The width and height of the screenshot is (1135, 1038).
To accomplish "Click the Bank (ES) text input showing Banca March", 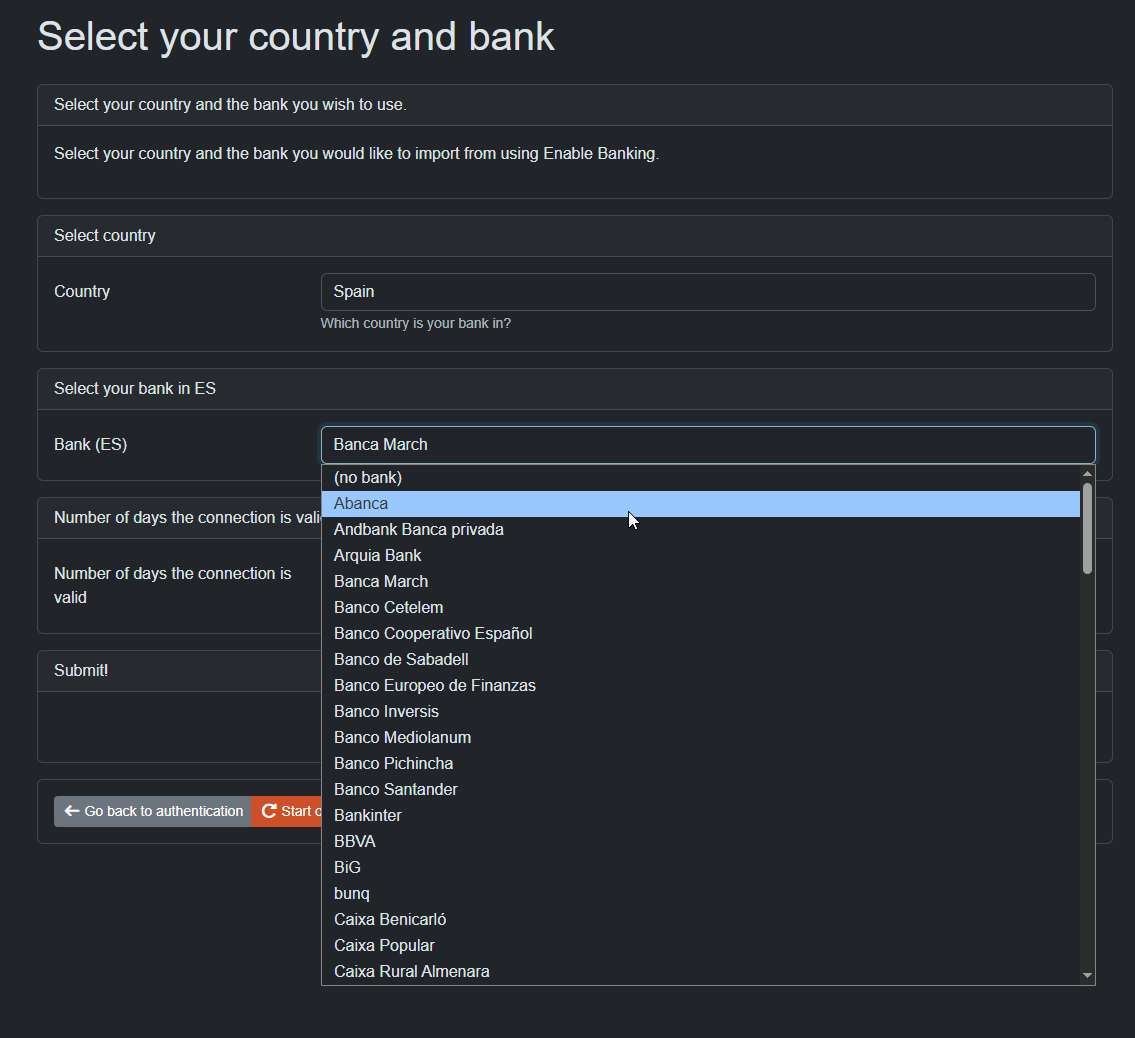I will (x=708, y=444).
